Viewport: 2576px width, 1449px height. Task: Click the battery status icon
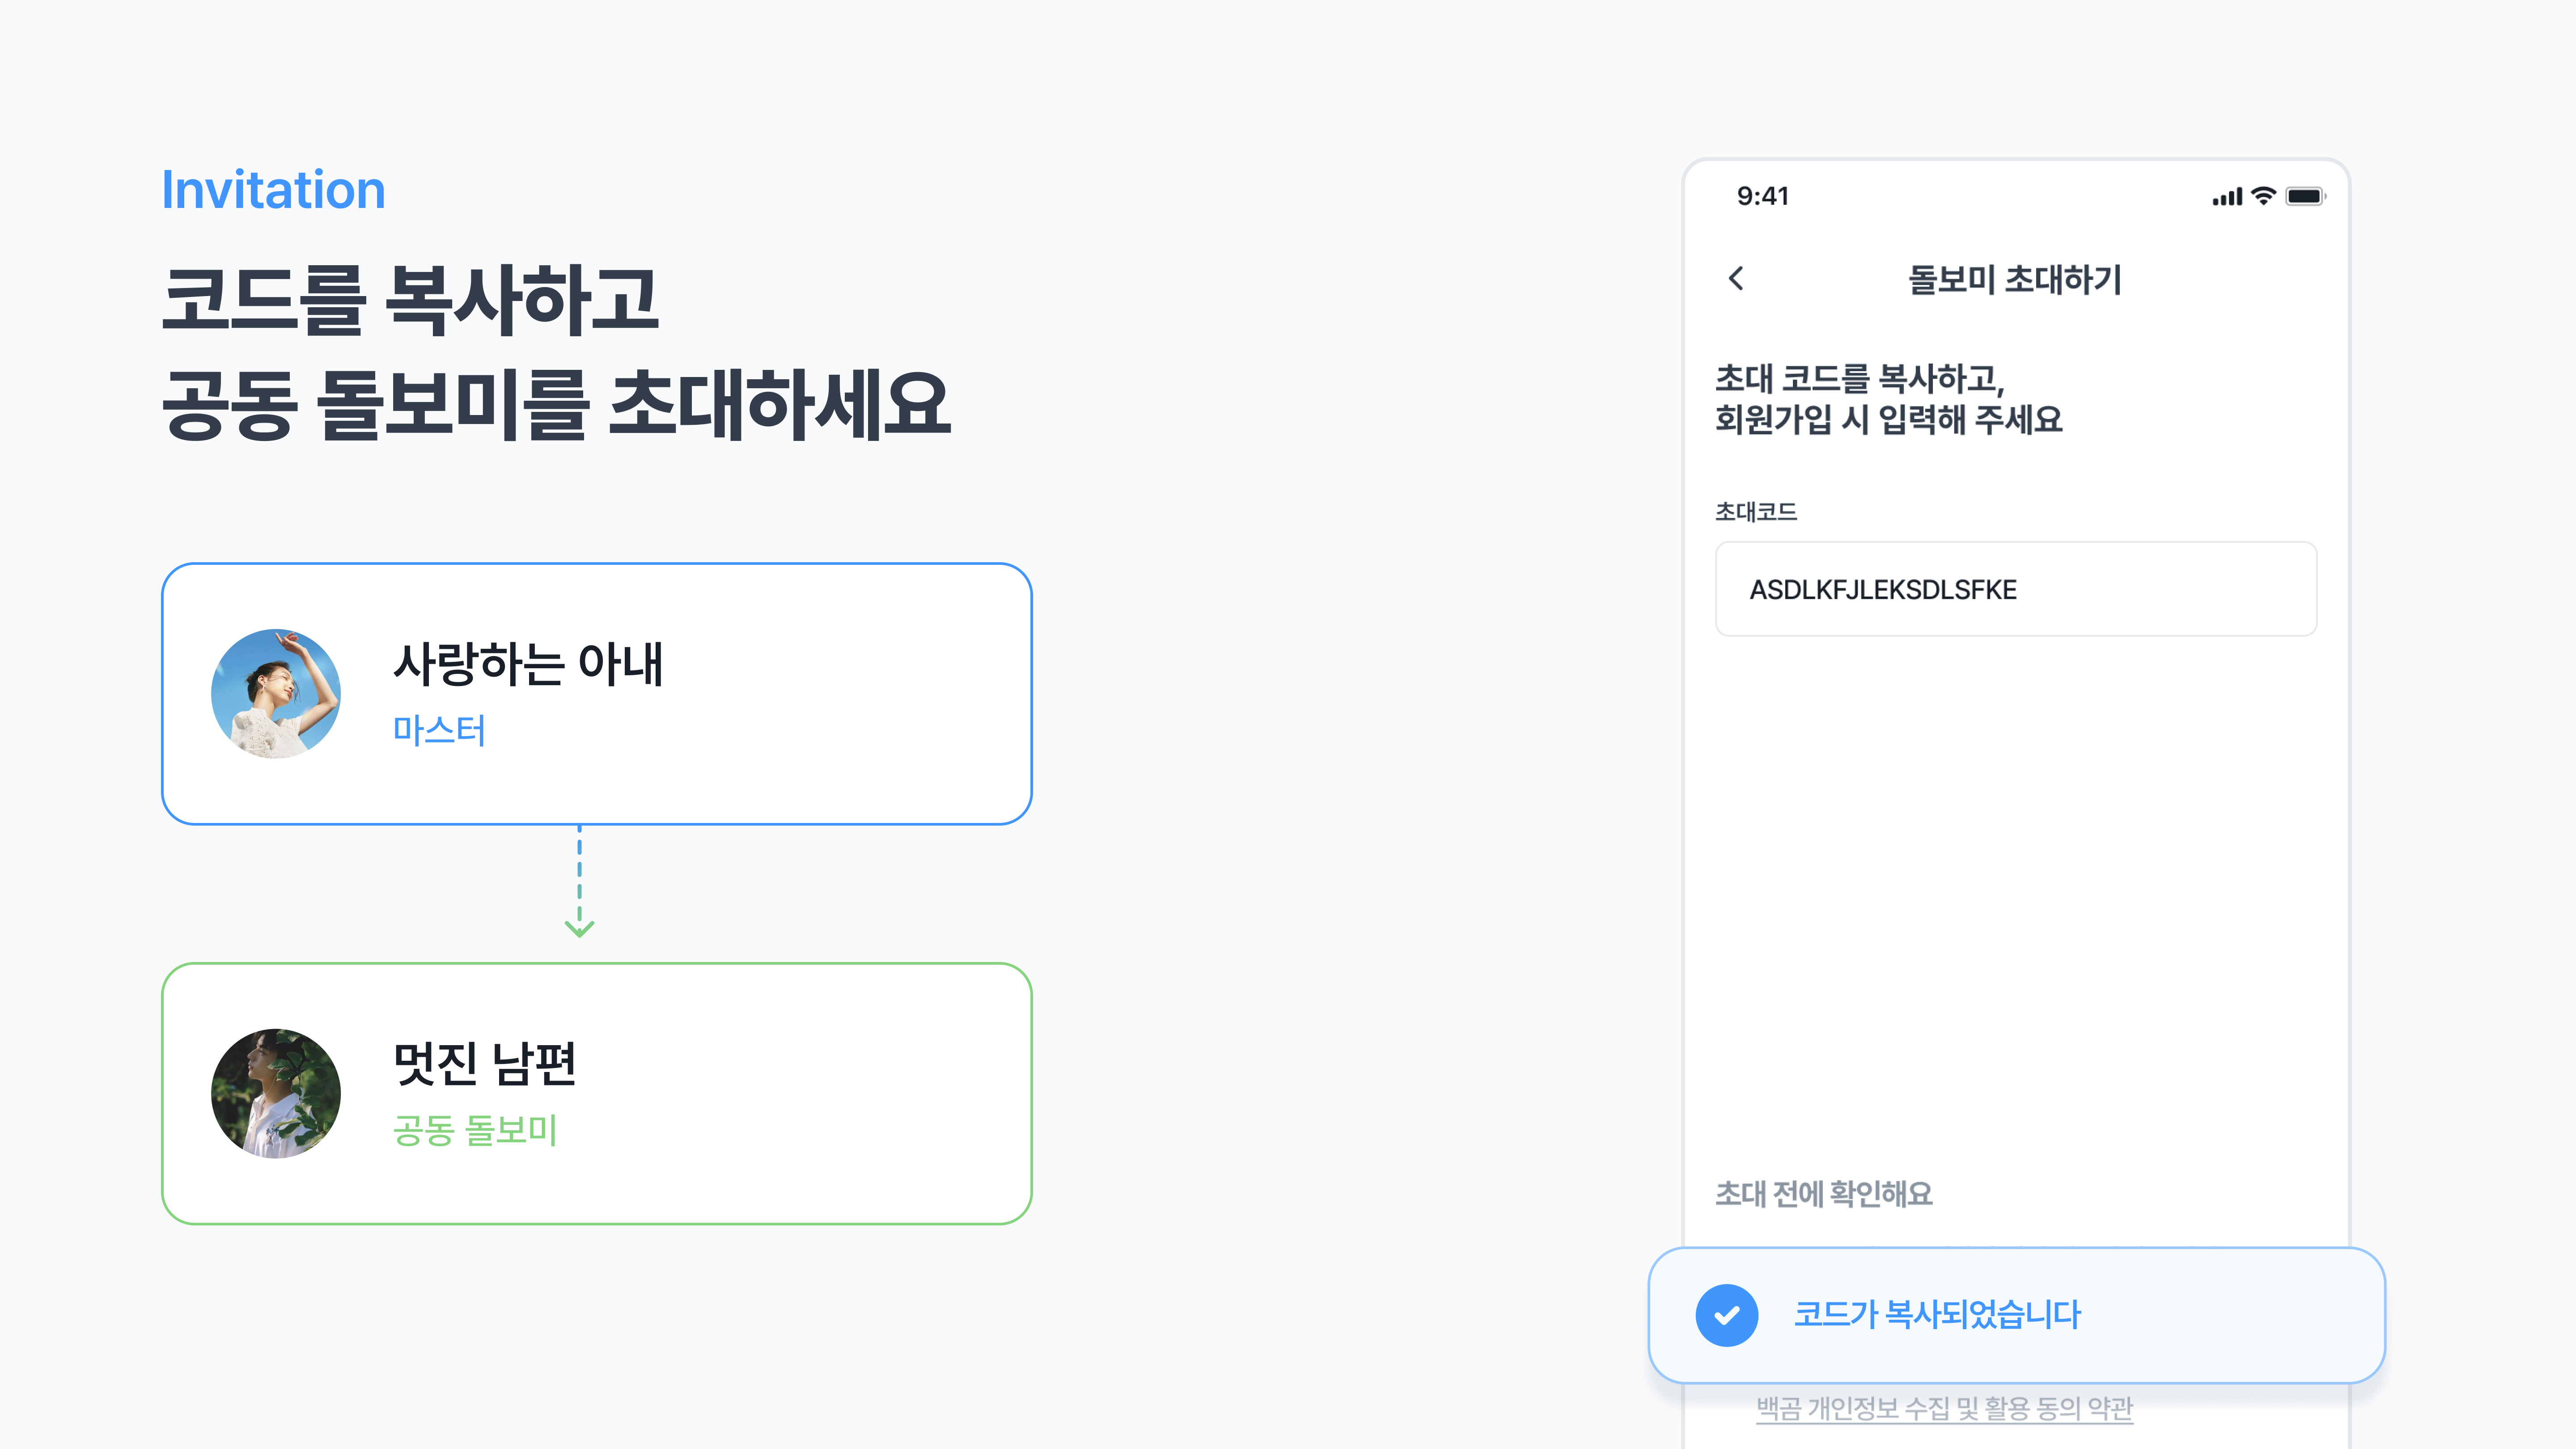tap(2305, 196)
